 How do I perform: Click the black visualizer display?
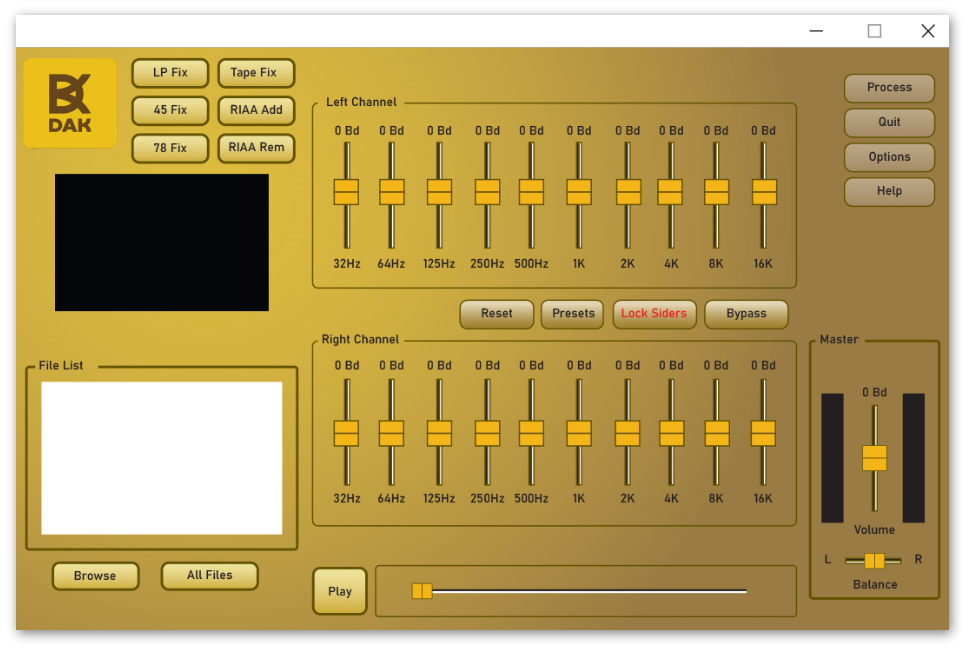162,242
